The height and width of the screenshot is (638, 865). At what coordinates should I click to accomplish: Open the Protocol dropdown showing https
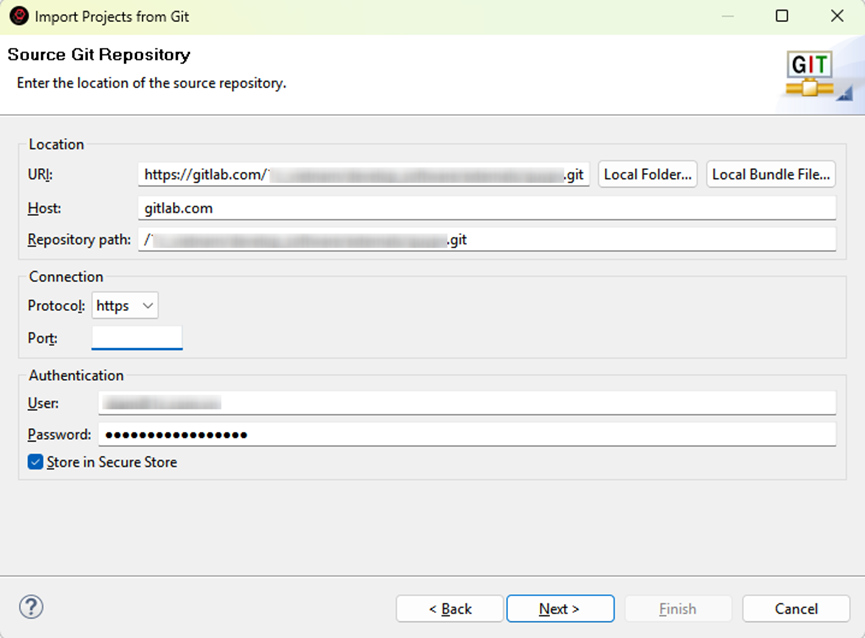coord(125,306)
